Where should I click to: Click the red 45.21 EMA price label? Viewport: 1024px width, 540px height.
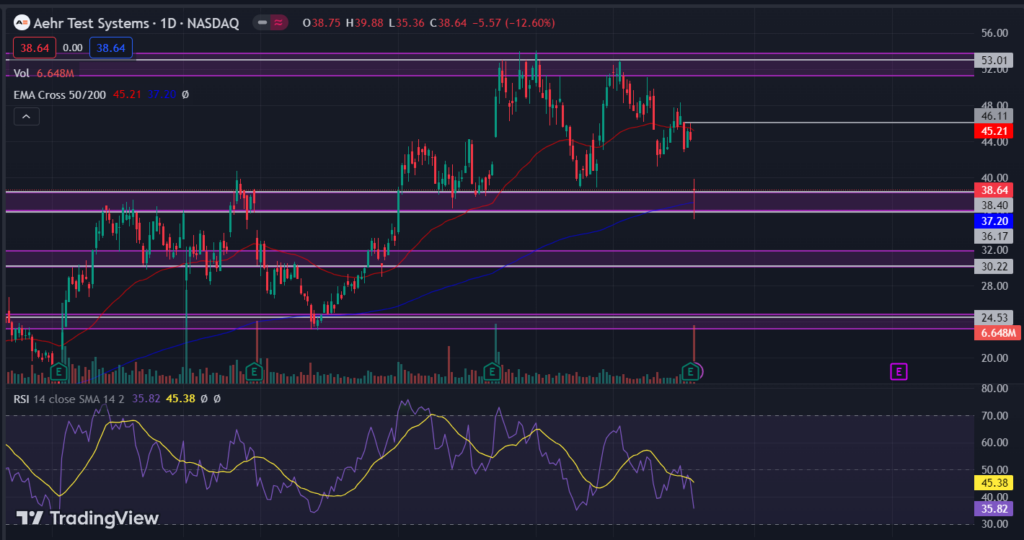[x=993, y=131]
